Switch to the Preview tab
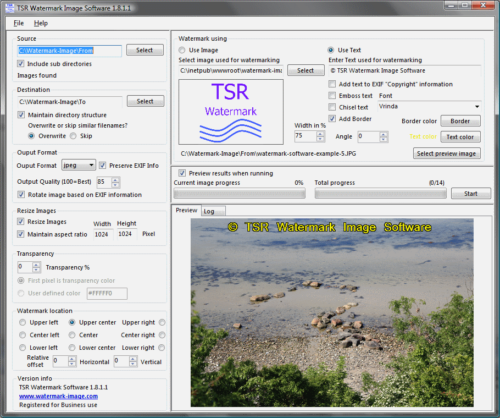Image resolution: width=500 pixels, height=418 pixels. (186, 210)
